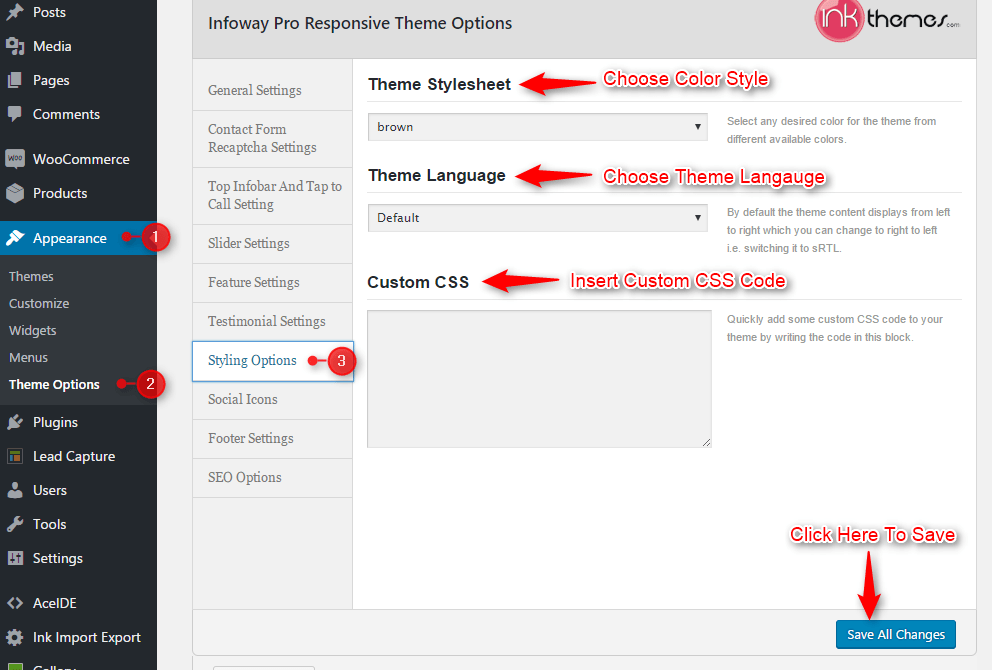Image resolution: width=992 pixels, height=670 pixels.
Task: Click the Products box icon
Action: tap(15, 193)
